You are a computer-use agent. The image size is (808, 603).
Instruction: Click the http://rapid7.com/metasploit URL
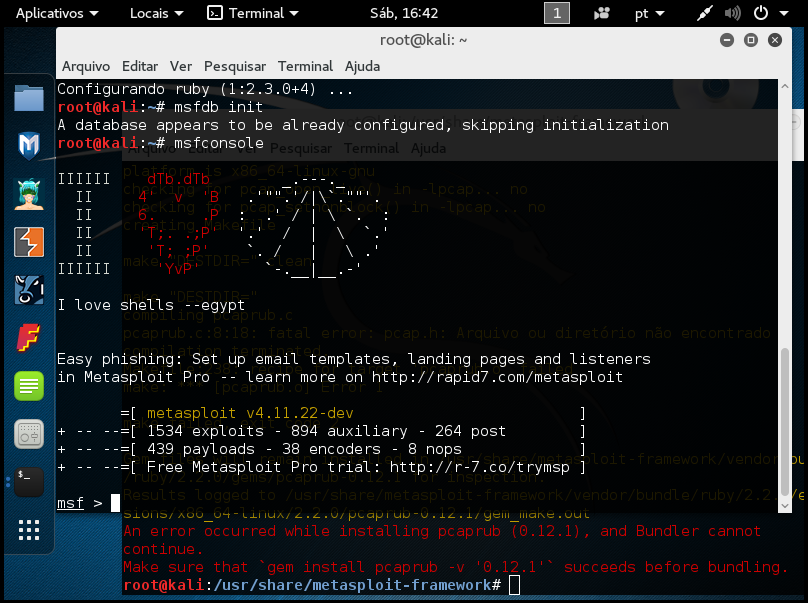pyautogui.click(x=497, y=377)
